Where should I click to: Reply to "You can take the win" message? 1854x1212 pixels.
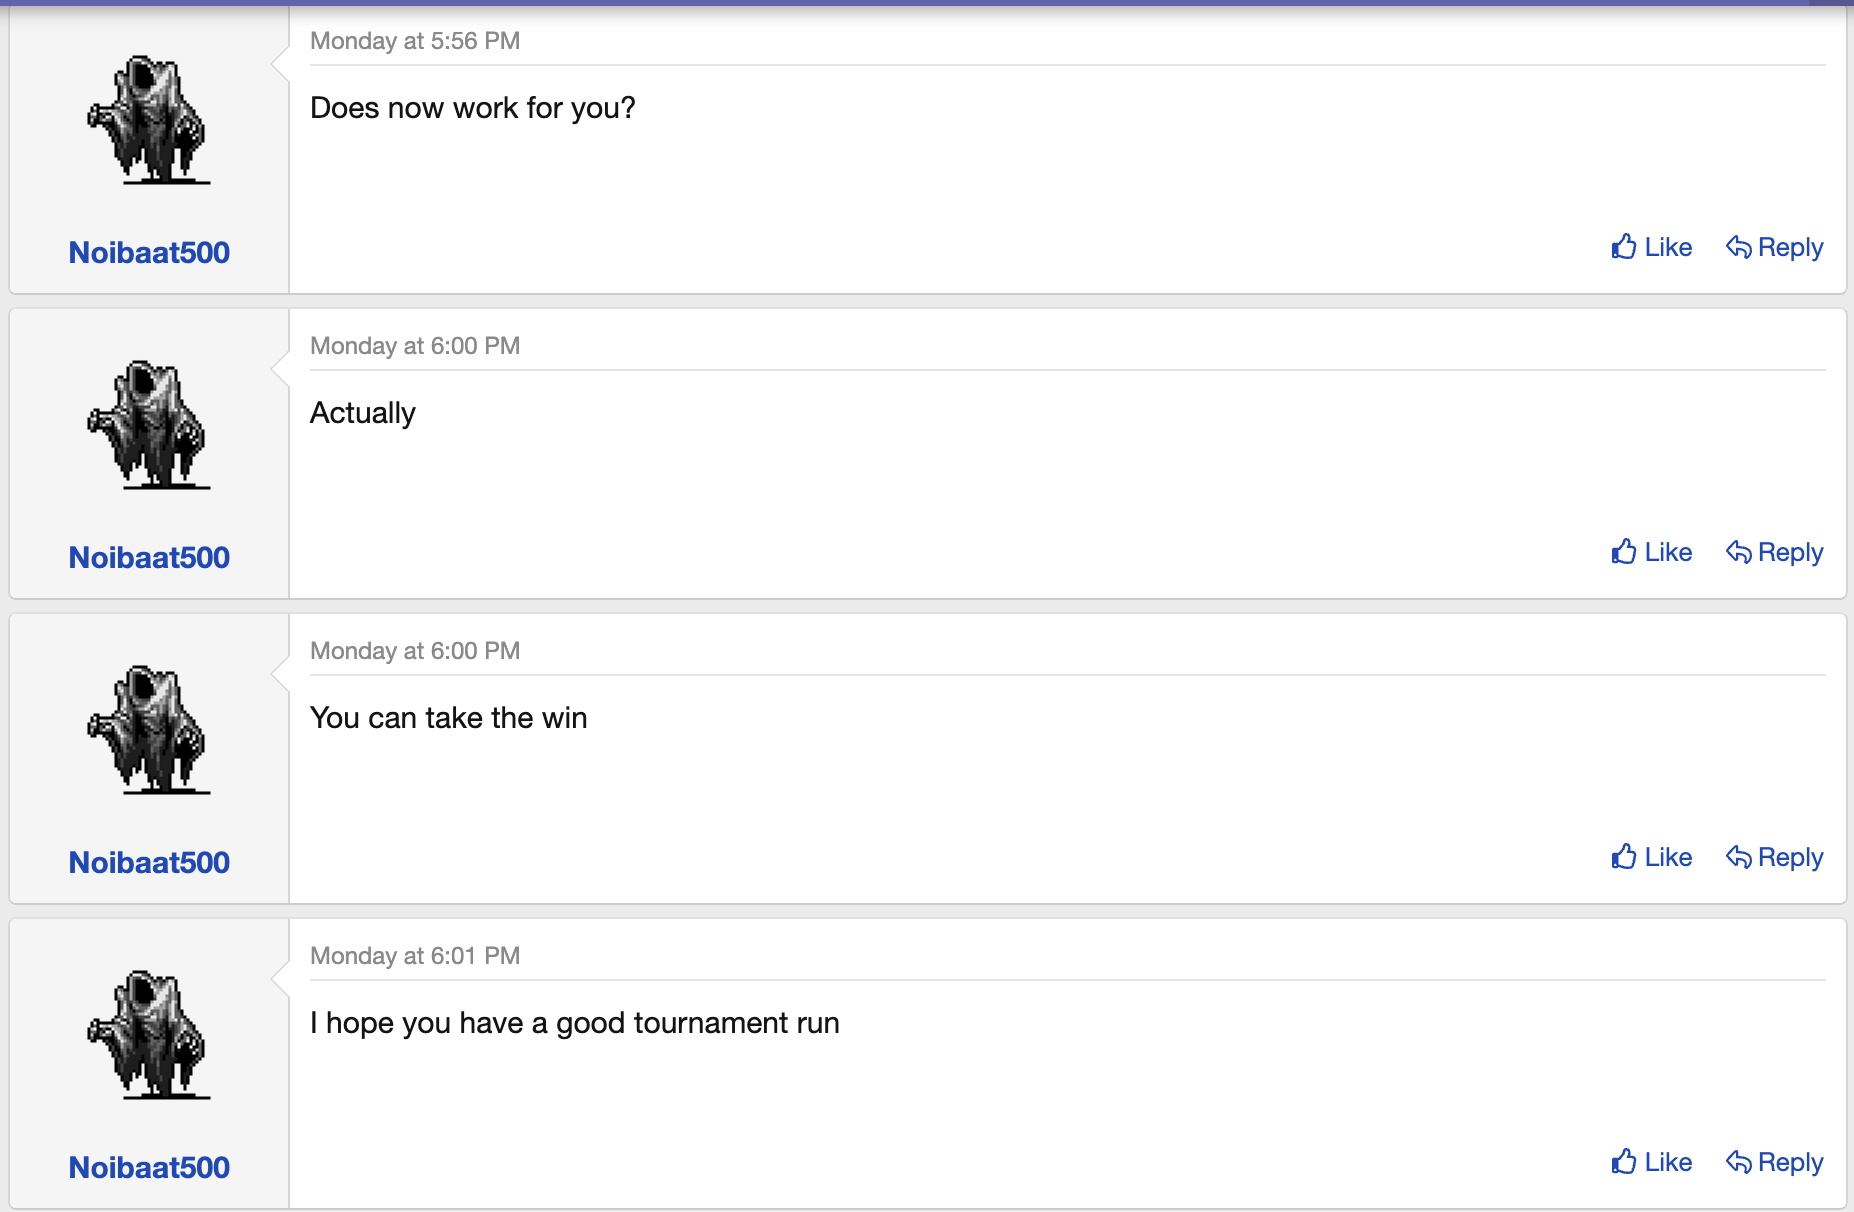coord(1775,857)
